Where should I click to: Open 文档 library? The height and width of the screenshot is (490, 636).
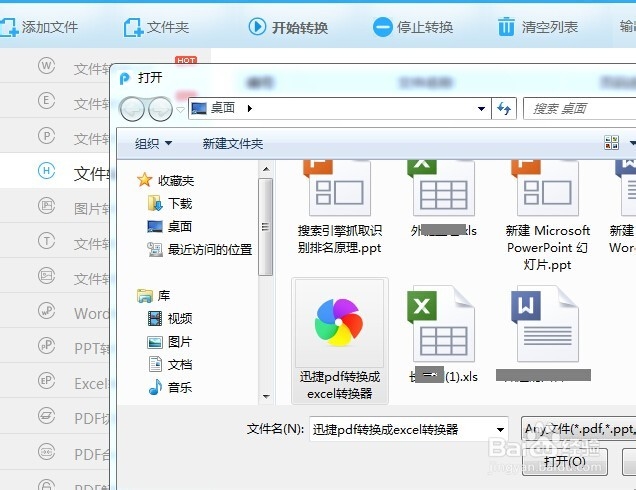pyautogui.click(x=170, y=365)
